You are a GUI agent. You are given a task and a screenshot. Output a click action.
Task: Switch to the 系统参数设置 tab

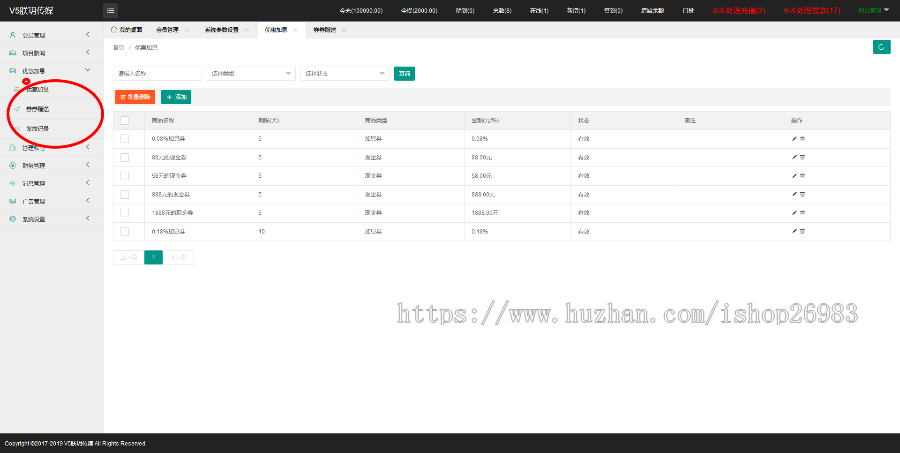222,30
